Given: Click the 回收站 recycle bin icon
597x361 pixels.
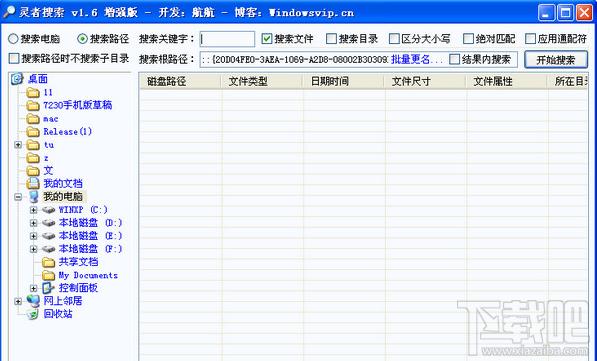Looking at the screenshot, I should pos(33,314).
